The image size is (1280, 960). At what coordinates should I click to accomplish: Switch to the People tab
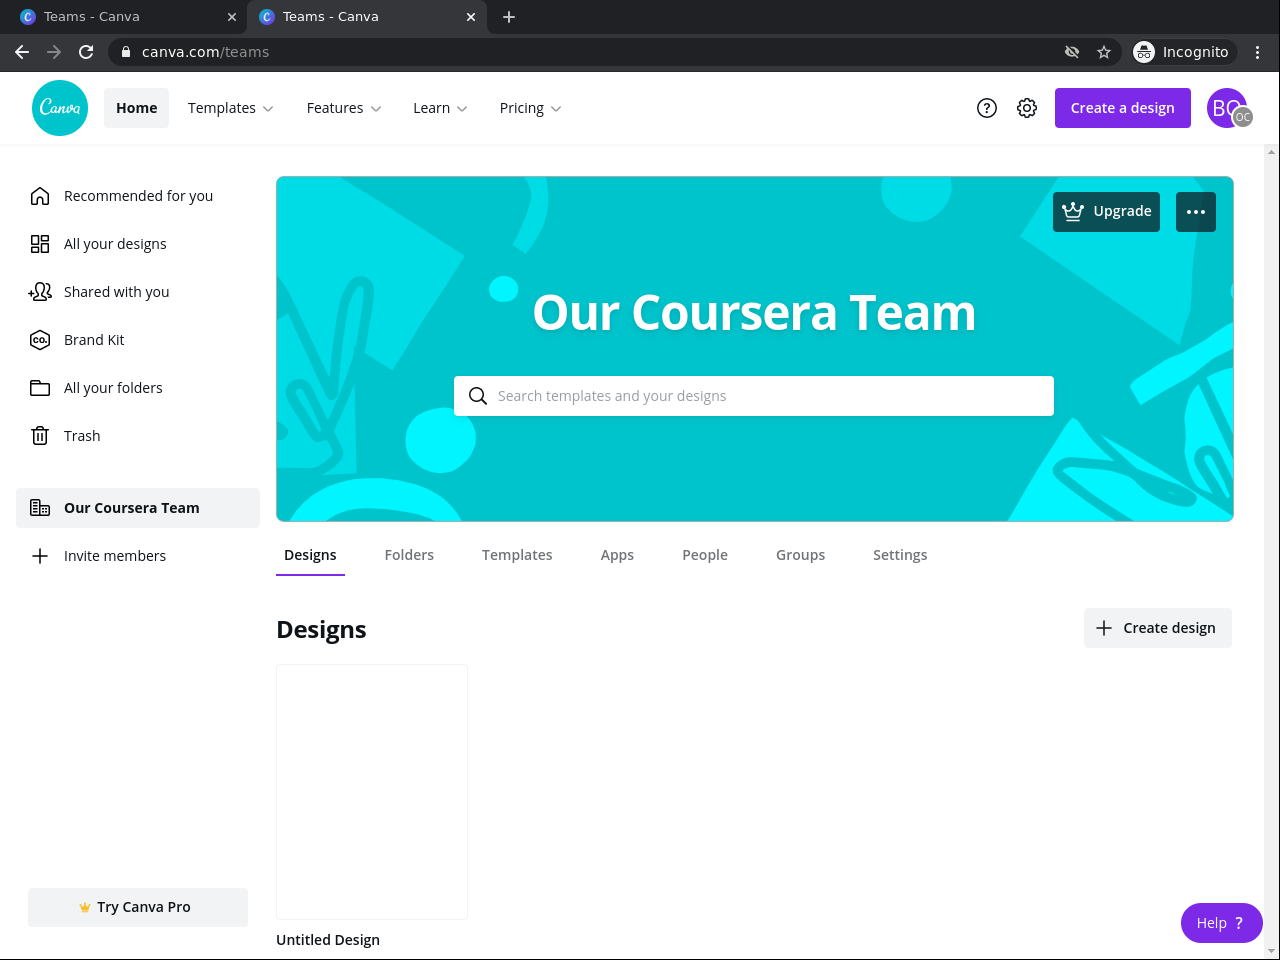click(705, 555)
